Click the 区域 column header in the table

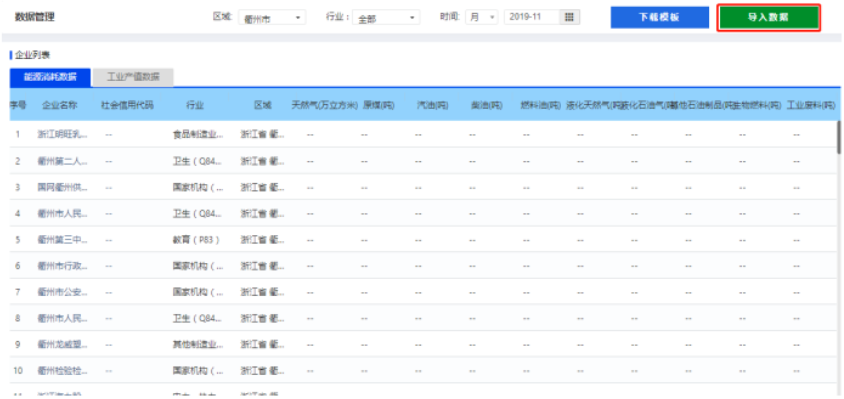click(x=263, y=105)
